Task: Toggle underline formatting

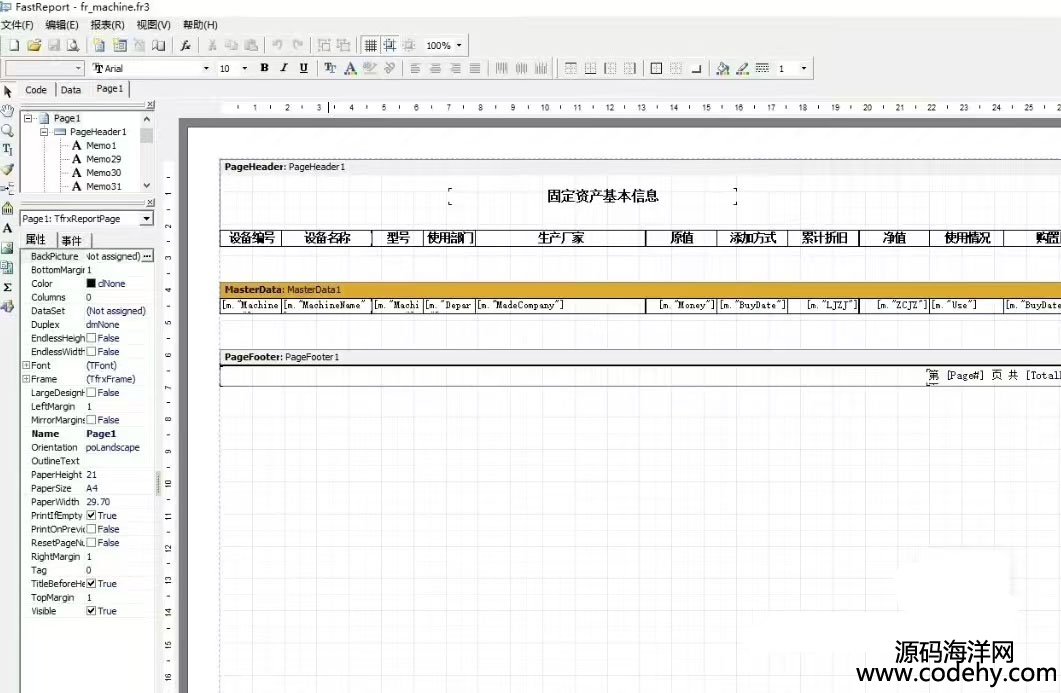Action: coord(304,68)
